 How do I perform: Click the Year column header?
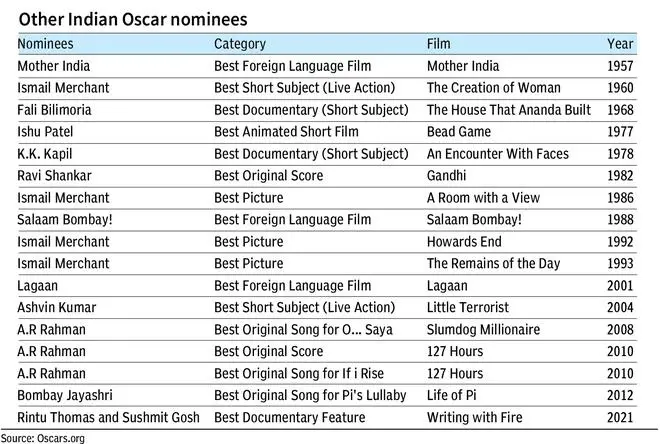[620, 44]
